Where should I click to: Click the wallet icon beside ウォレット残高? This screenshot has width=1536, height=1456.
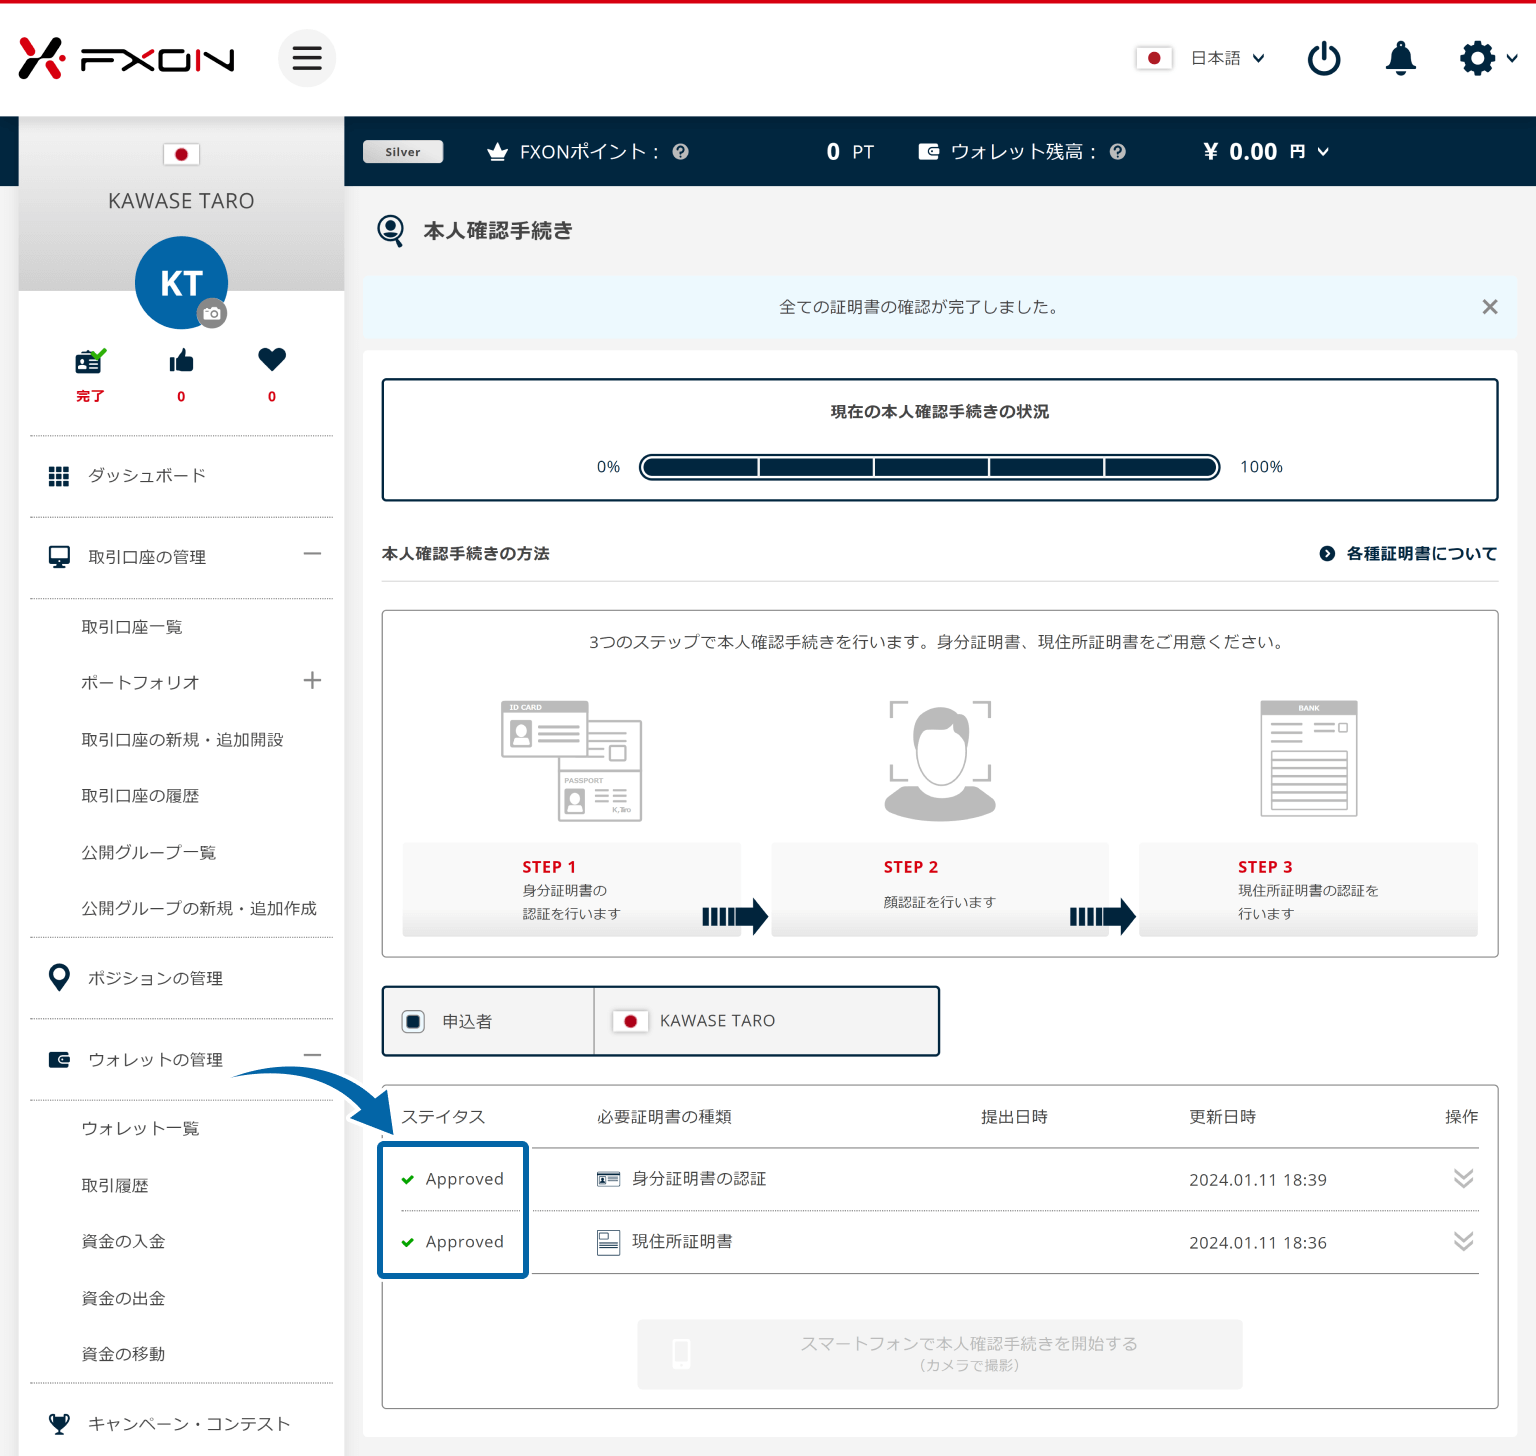tap(929, 152)
